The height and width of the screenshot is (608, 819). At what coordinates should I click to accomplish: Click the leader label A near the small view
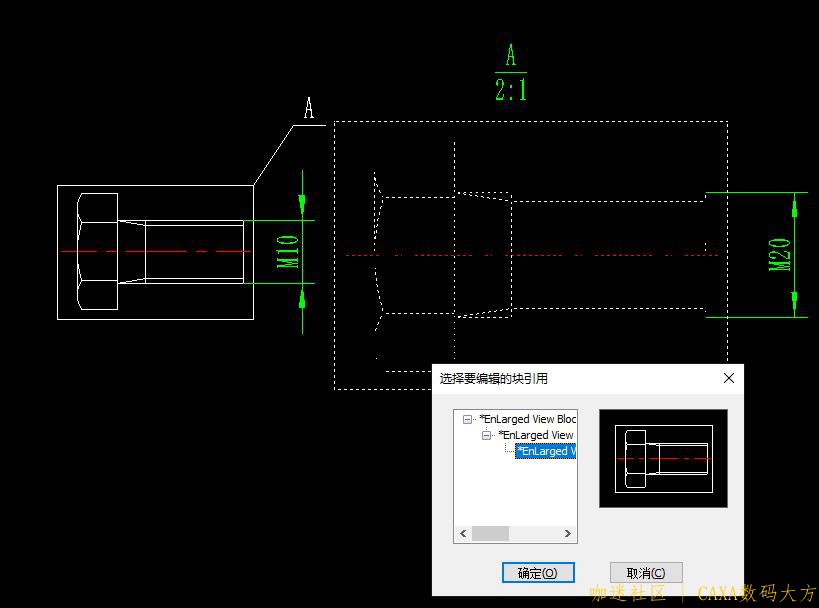point(309,108)
